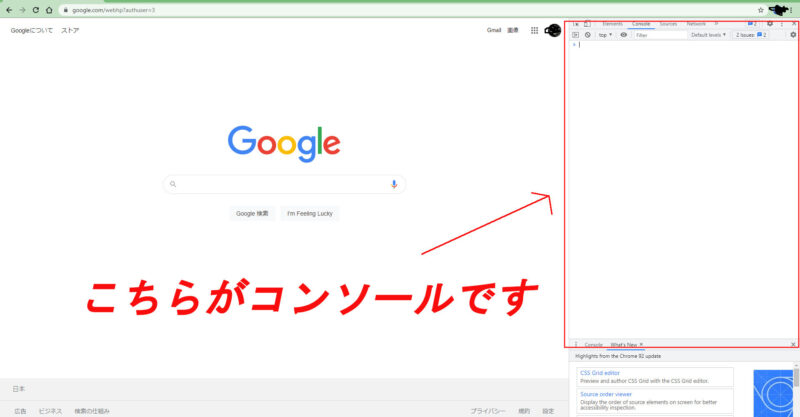
Task: Open console settings gear beside issues
Action: pos(793,35)
